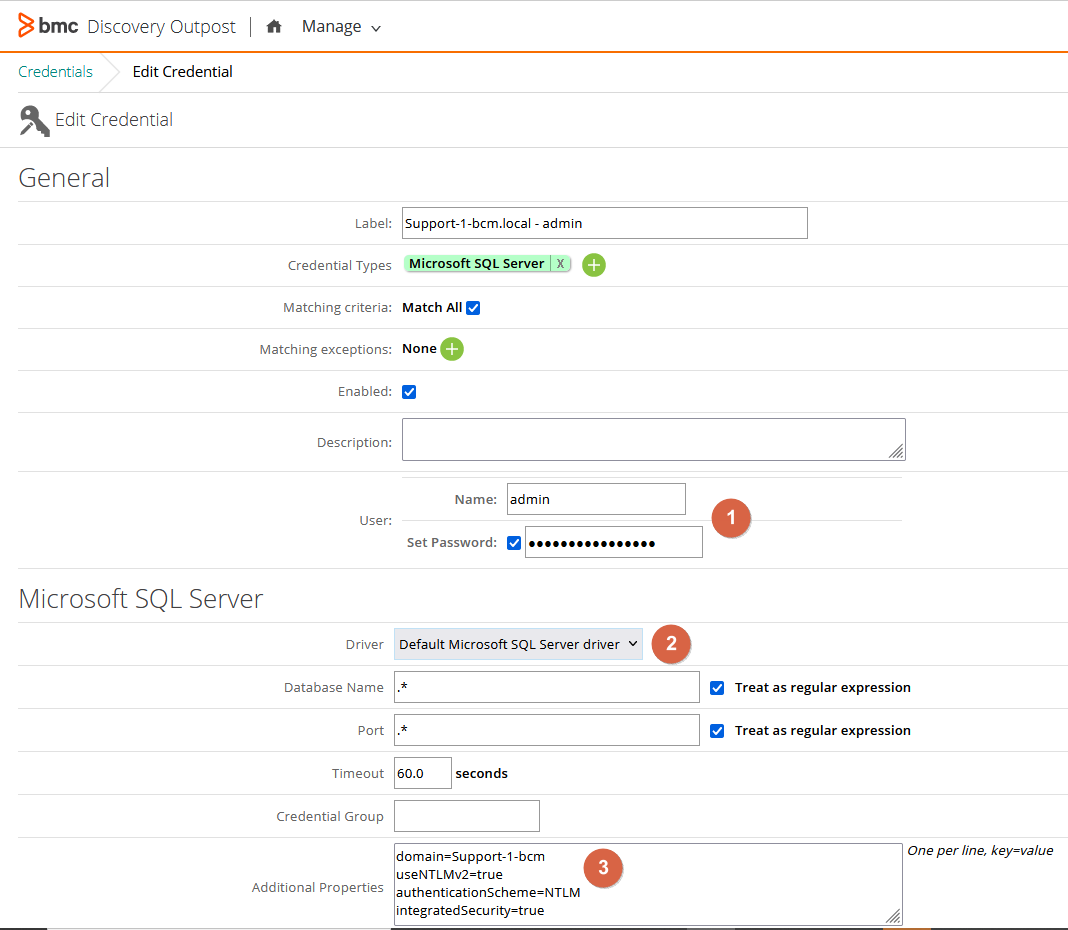Screen dimensions: 1068x930
Task: Toggle Port regular expression checkbox
Action: point(717,731)
